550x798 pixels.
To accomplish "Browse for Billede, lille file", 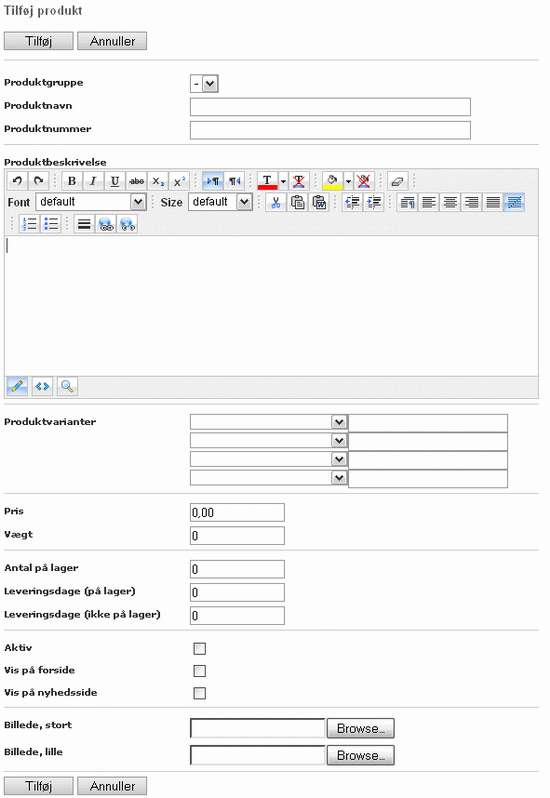I will (x=361, y=755).
